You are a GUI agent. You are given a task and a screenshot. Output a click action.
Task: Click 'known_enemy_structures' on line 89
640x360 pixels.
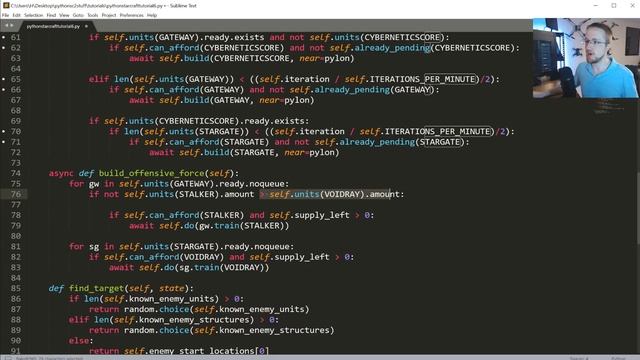coord(274,330)
